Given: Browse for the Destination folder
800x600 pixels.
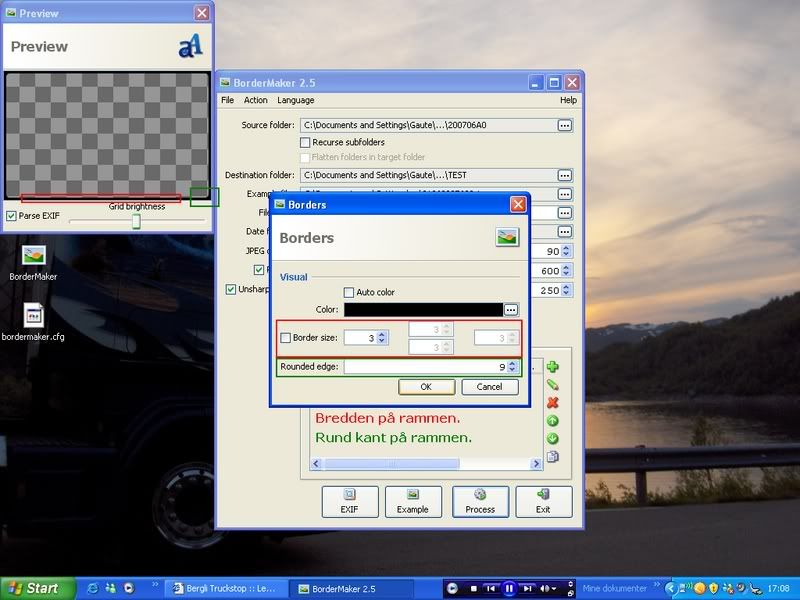Looking at the screenshot, I should [564, 176].
